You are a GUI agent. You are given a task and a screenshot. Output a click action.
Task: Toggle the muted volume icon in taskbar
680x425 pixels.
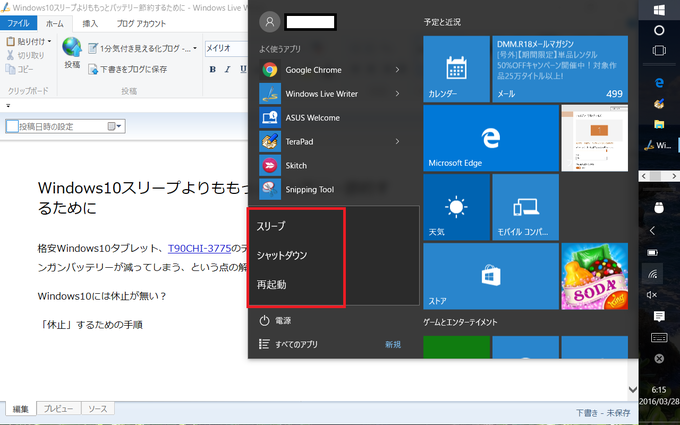pos(658,294)
